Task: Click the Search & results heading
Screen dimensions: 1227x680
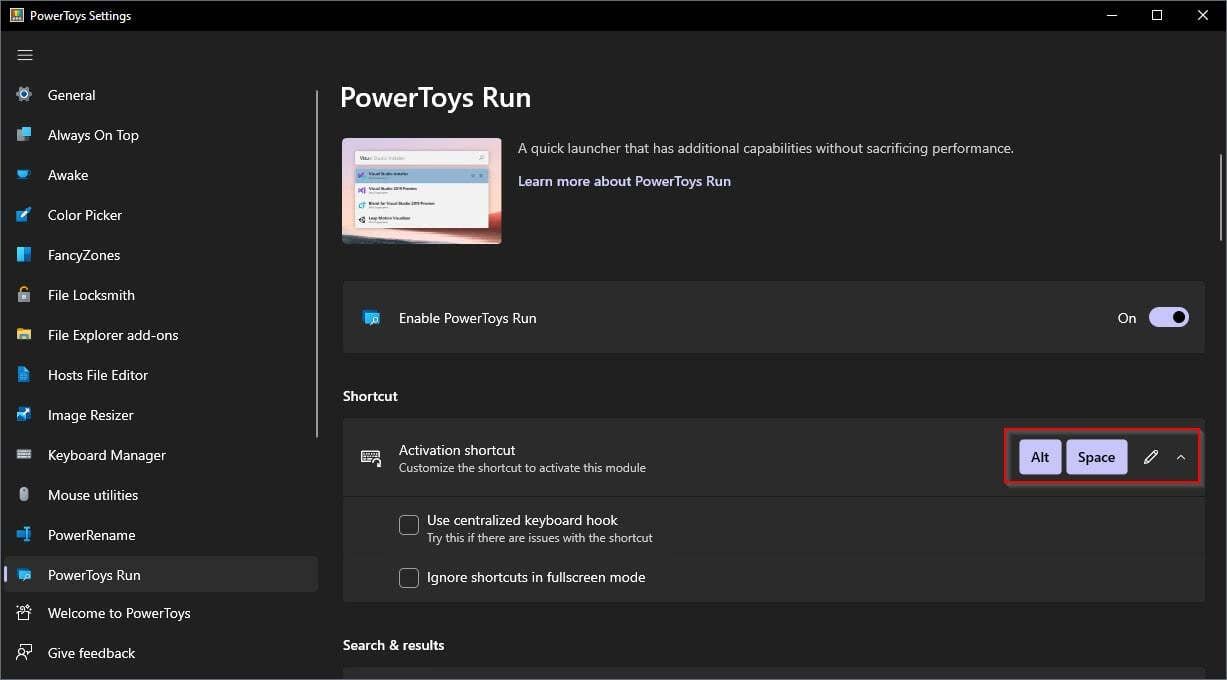Action: (393, 645)
